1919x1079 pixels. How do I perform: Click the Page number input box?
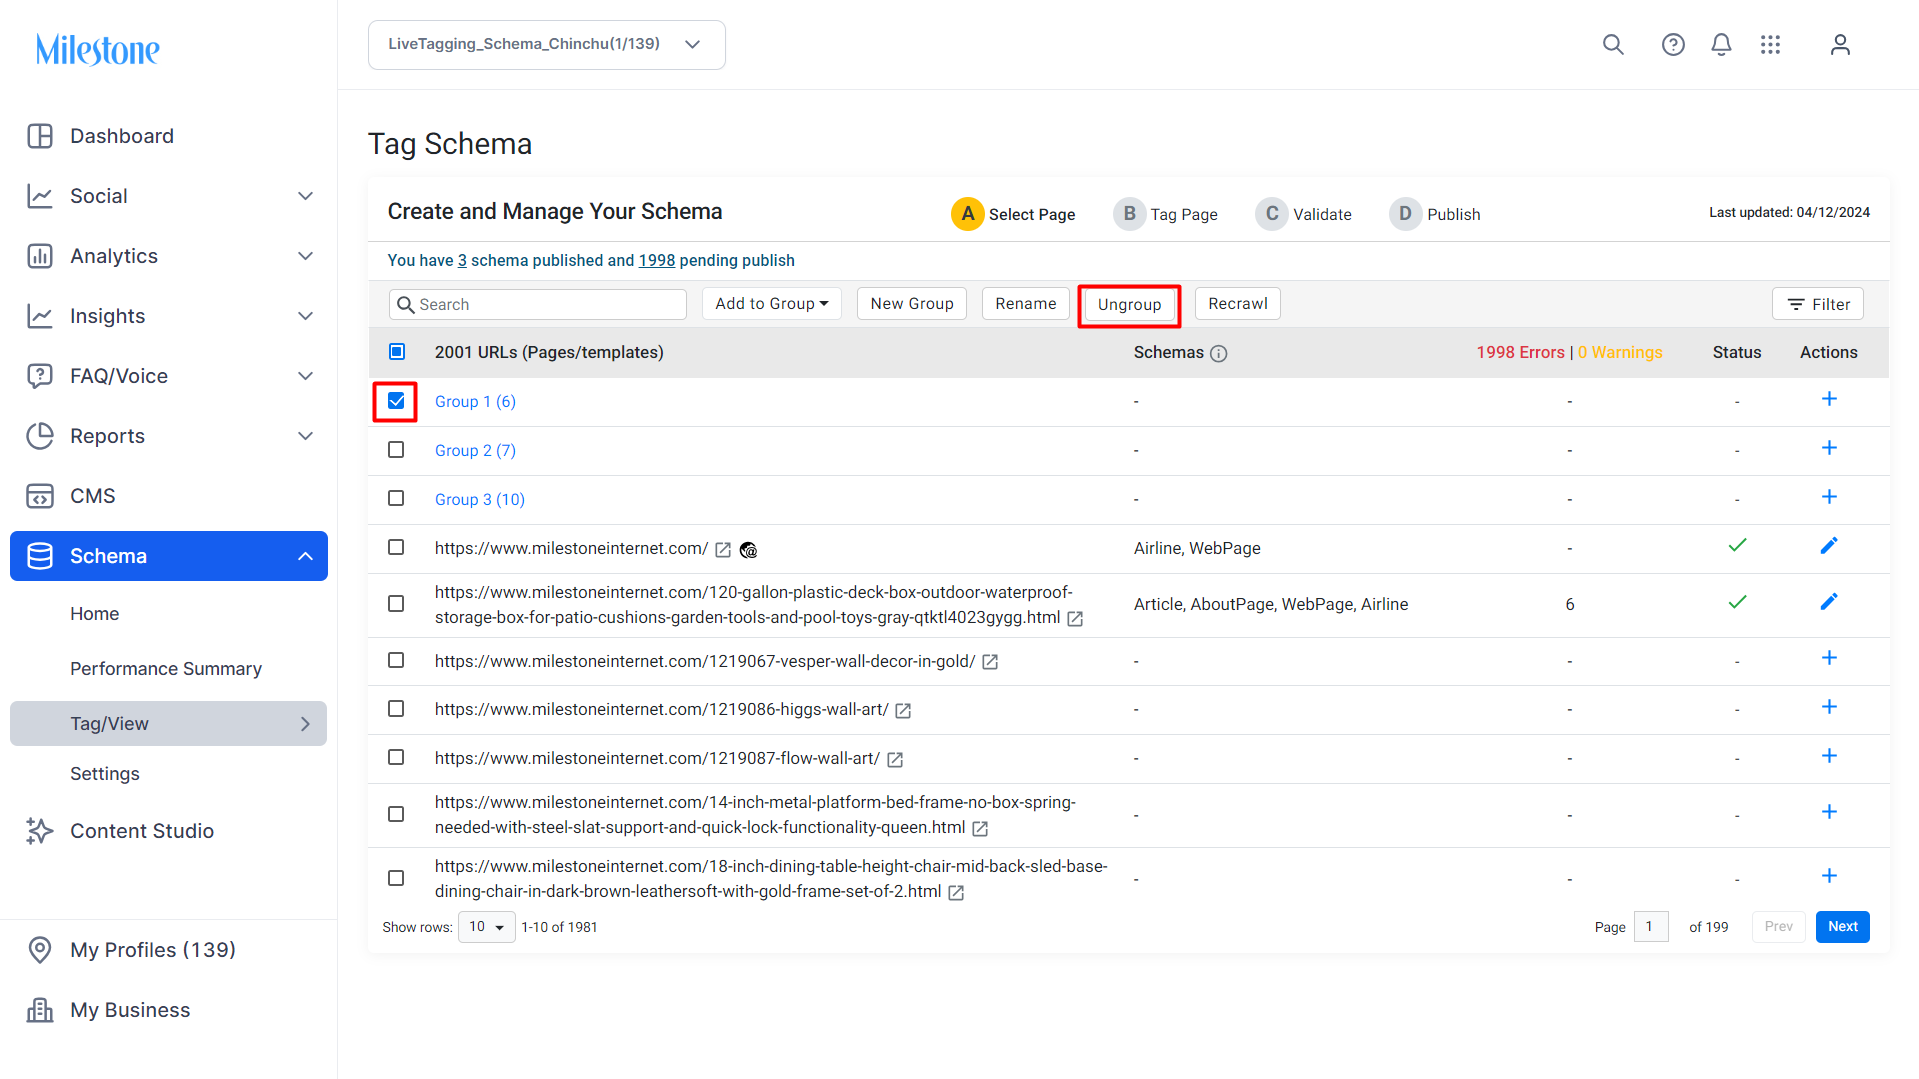point(1651,927)
